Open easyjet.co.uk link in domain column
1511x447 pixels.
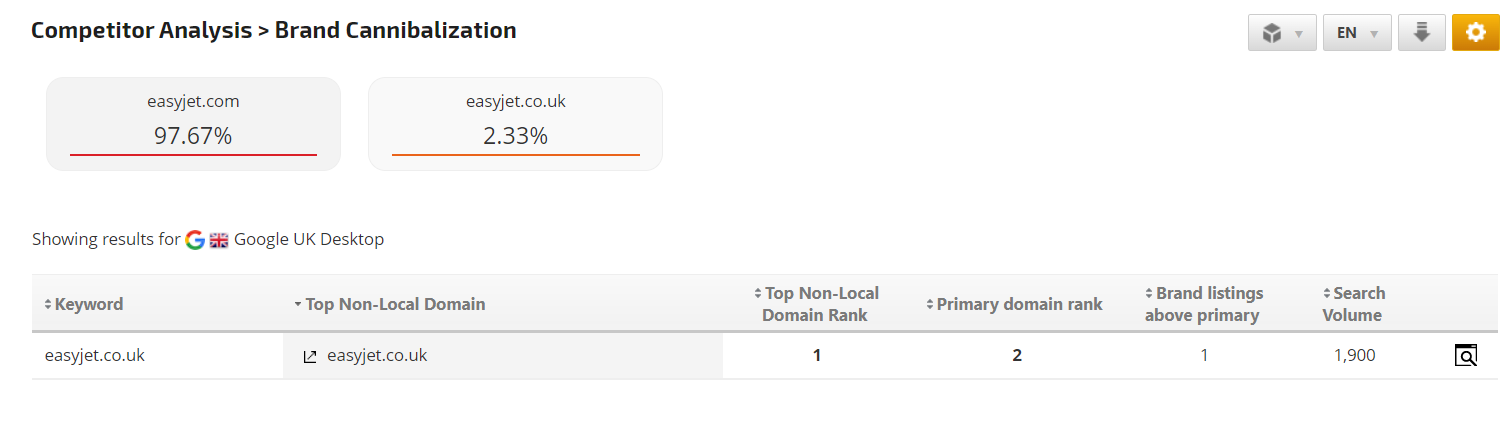(x=377, y=355)
